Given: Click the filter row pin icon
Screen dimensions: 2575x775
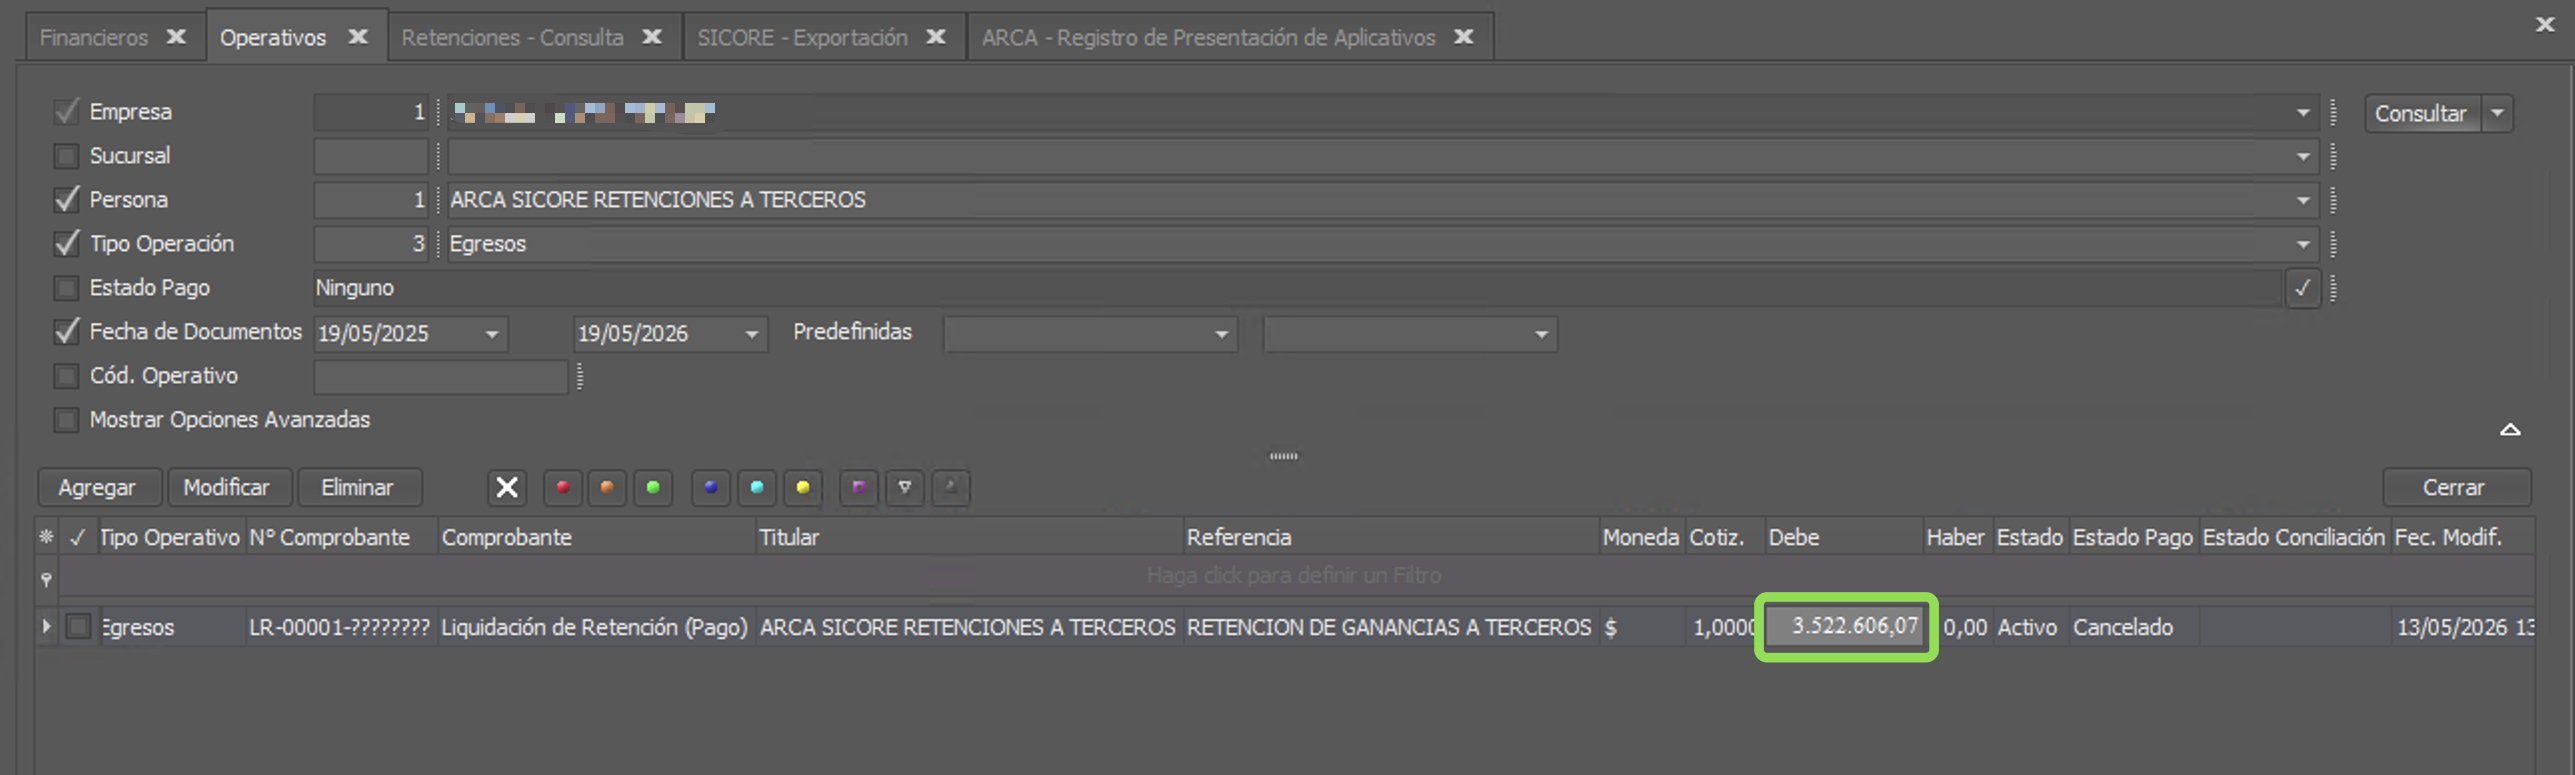Looking at the screenshot, I should pyautogui.click(x=46, y=579).
